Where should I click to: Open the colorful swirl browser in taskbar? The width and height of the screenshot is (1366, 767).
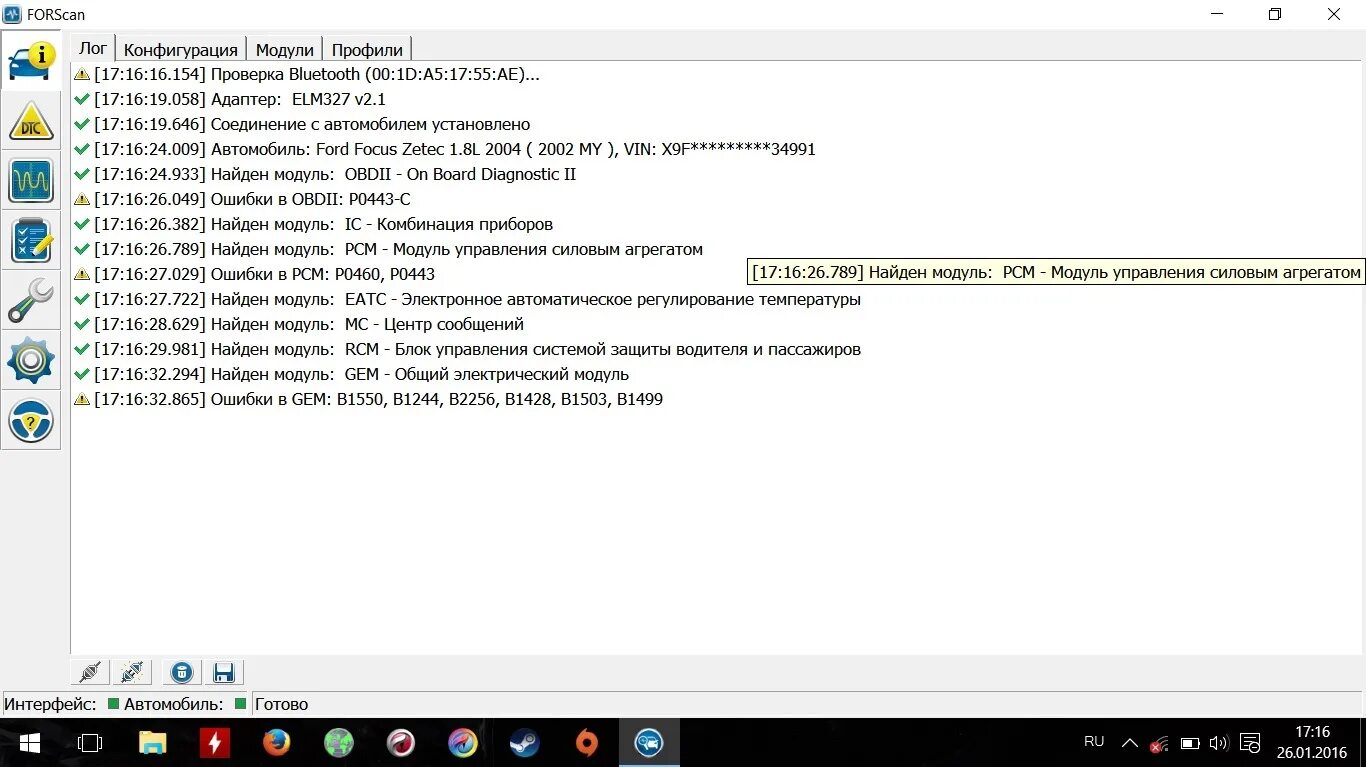[462, 743]
